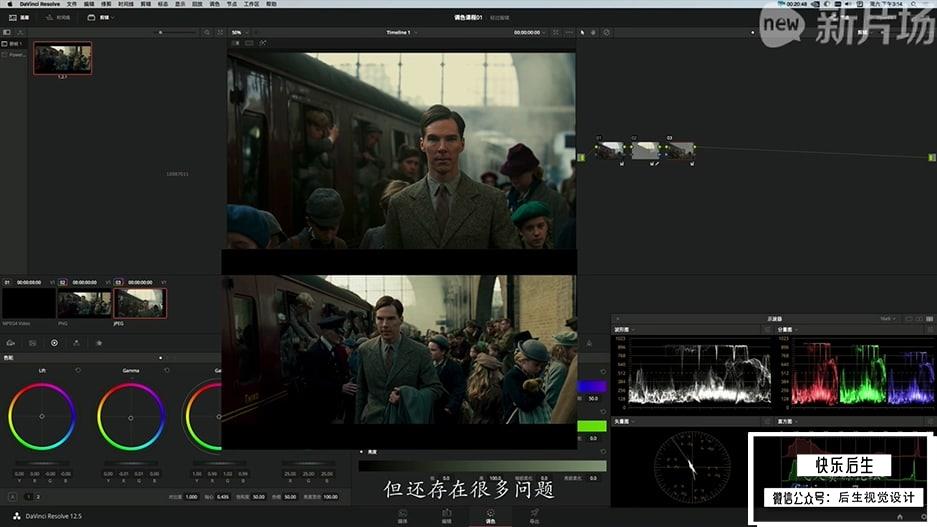
Task: Open the vectorscope type dropdown
Action: pyautogui.click(x=624, y=422)
